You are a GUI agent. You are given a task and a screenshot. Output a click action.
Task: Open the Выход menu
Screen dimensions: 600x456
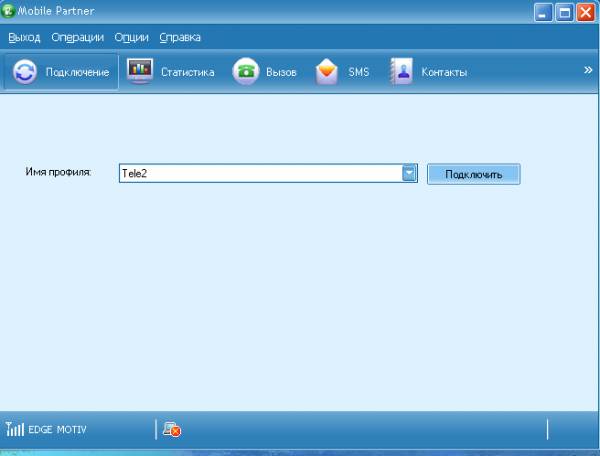click(24, 37)
